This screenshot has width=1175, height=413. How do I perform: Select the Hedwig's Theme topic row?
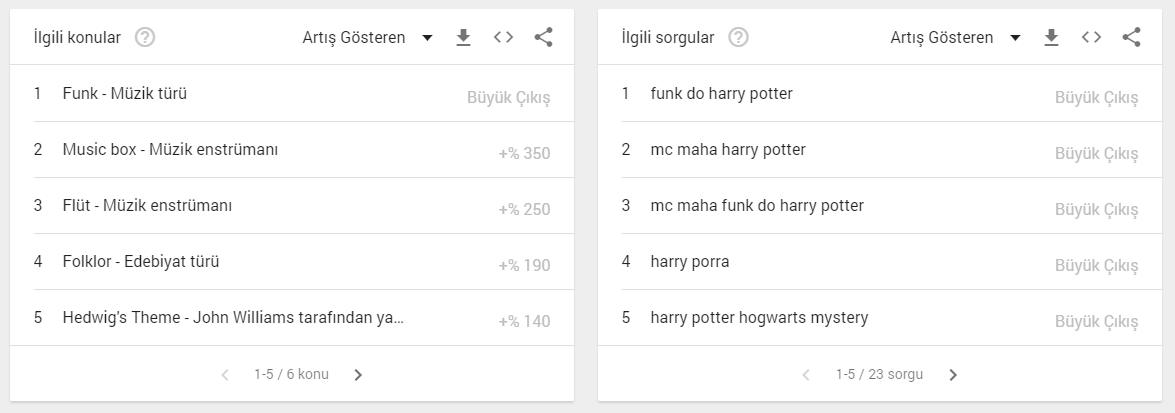[x=292, y=318]
